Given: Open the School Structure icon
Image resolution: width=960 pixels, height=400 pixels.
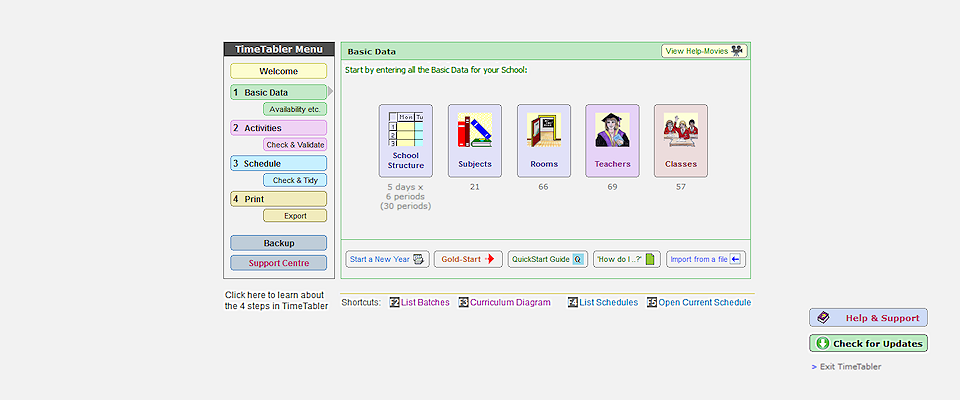Looking at the screenshot, I should pyautogui.click(x=405, y=129).
